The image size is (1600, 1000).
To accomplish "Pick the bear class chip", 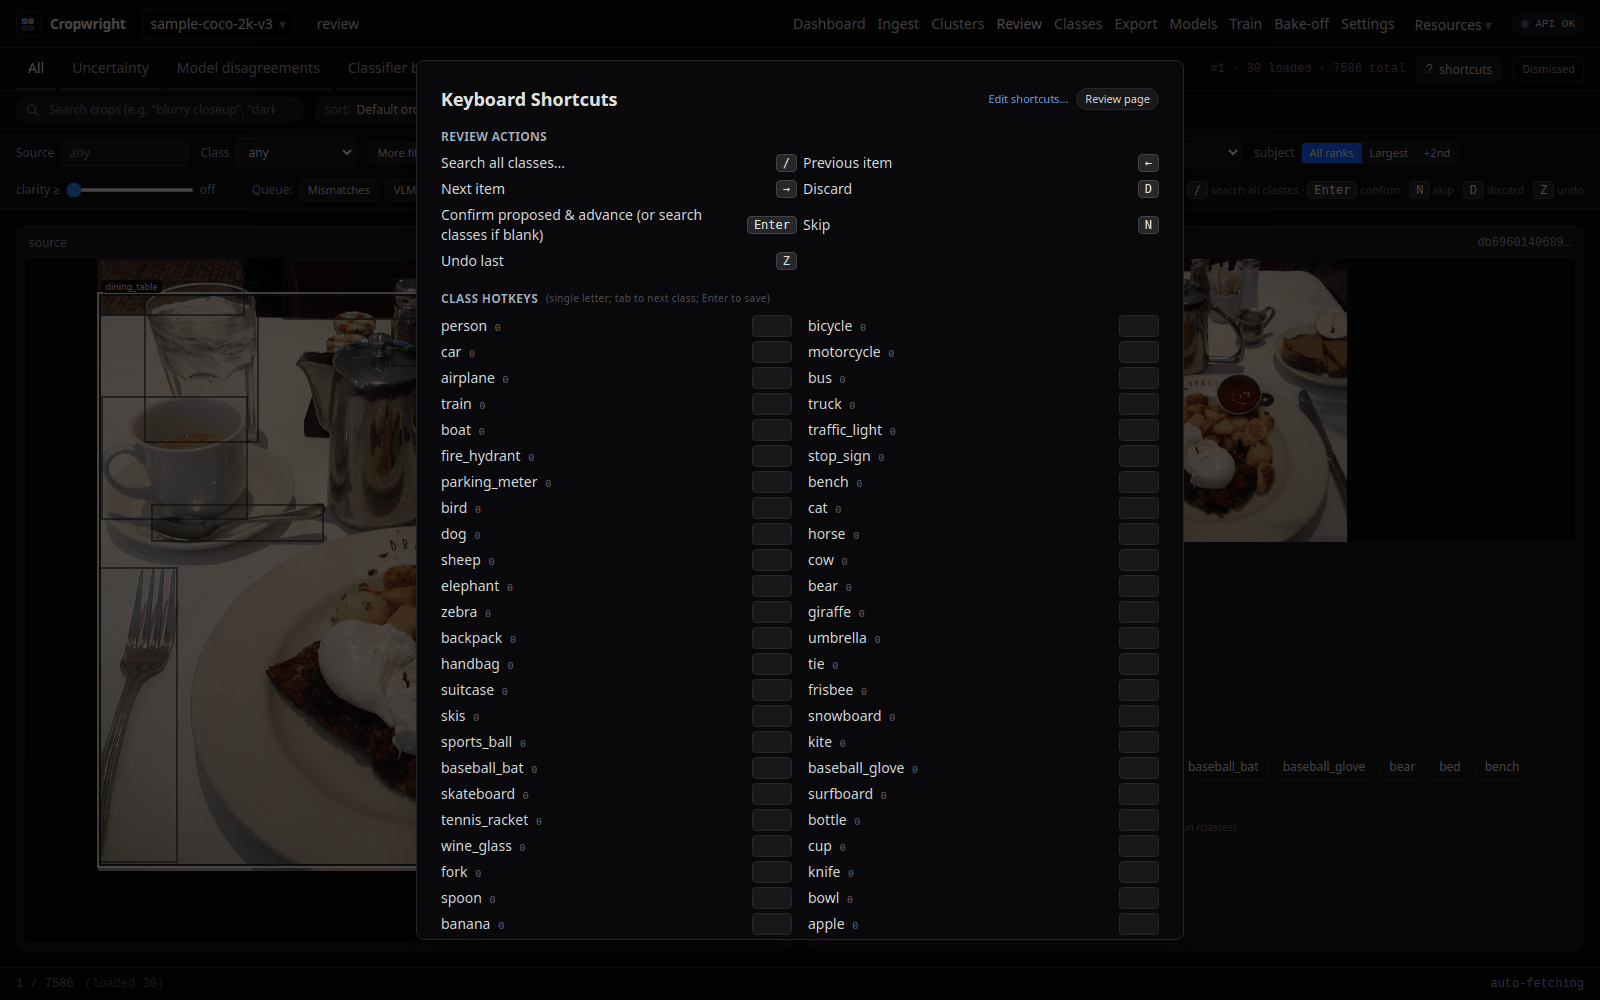I will [x=1402, y=767].
